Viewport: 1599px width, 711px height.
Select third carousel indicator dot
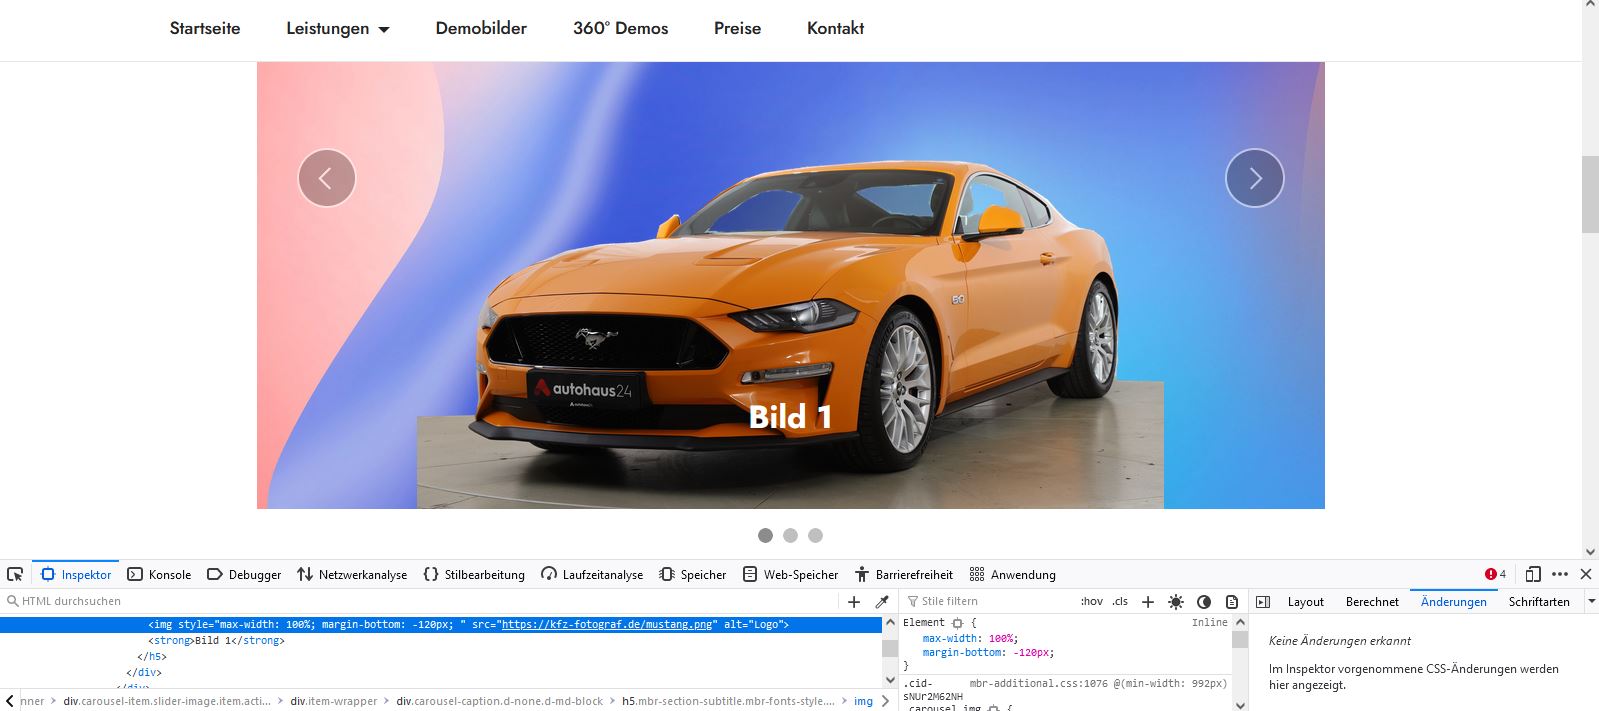815,535
